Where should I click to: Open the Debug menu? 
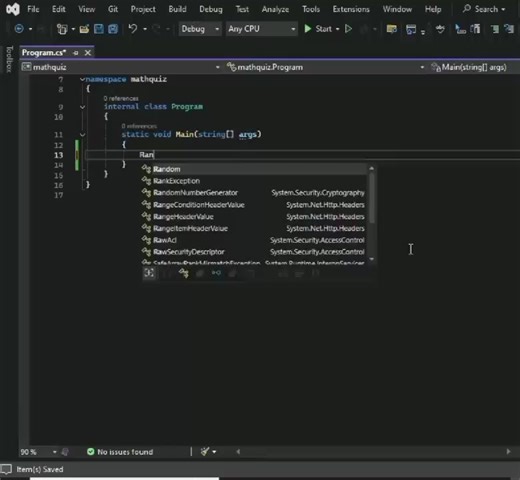pos(211,9)
